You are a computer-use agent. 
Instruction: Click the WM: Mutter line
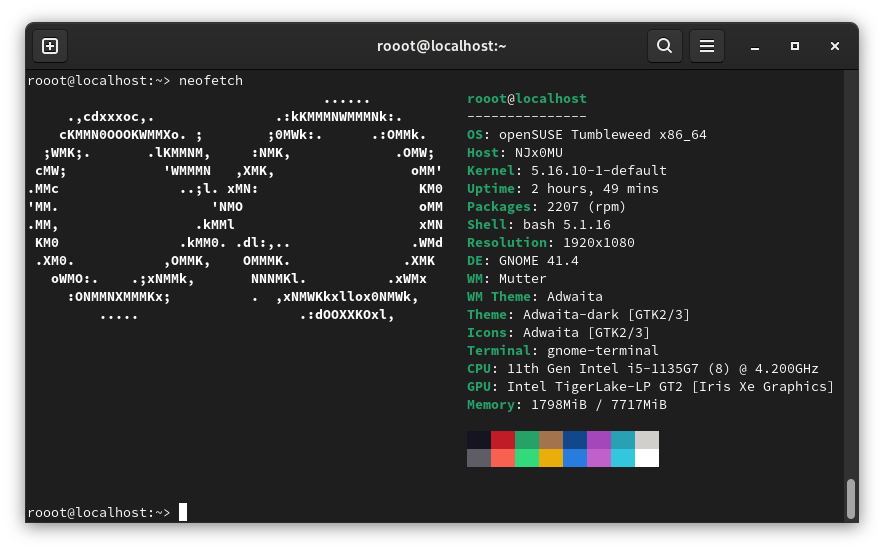click(506, 279)
